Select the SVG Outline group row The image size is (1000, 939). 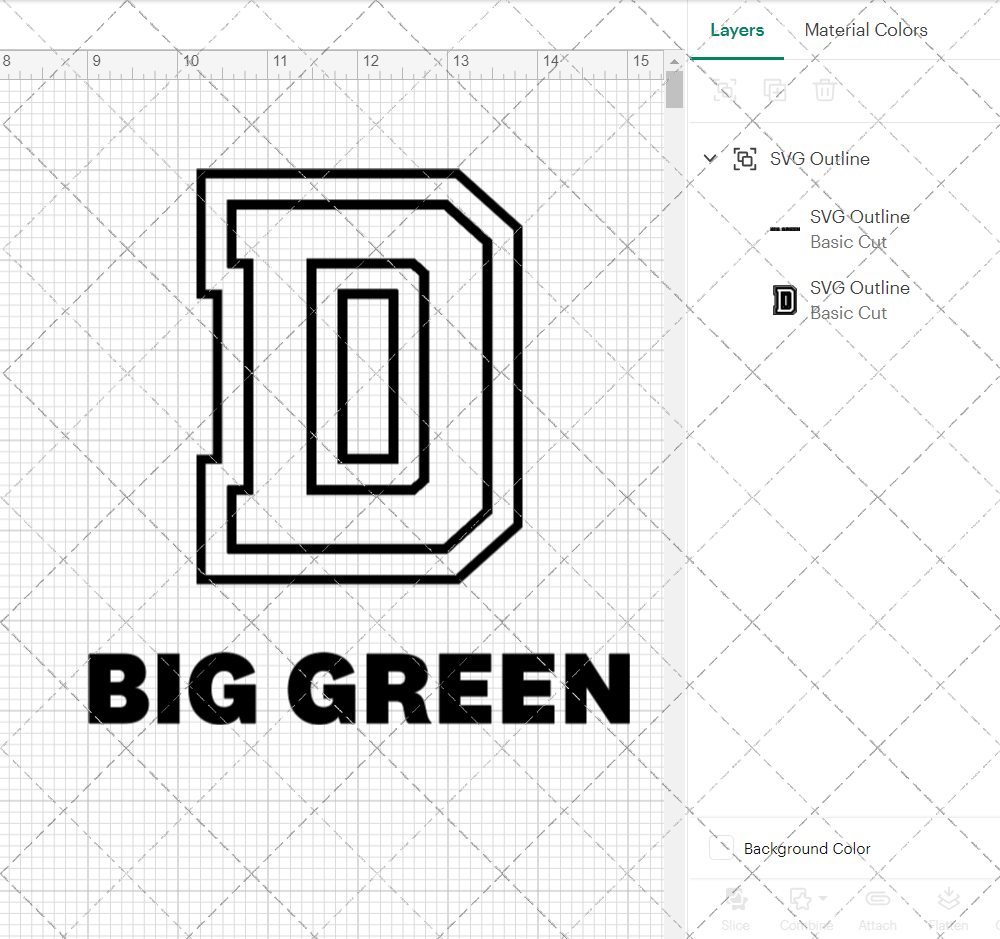point(844,159)
